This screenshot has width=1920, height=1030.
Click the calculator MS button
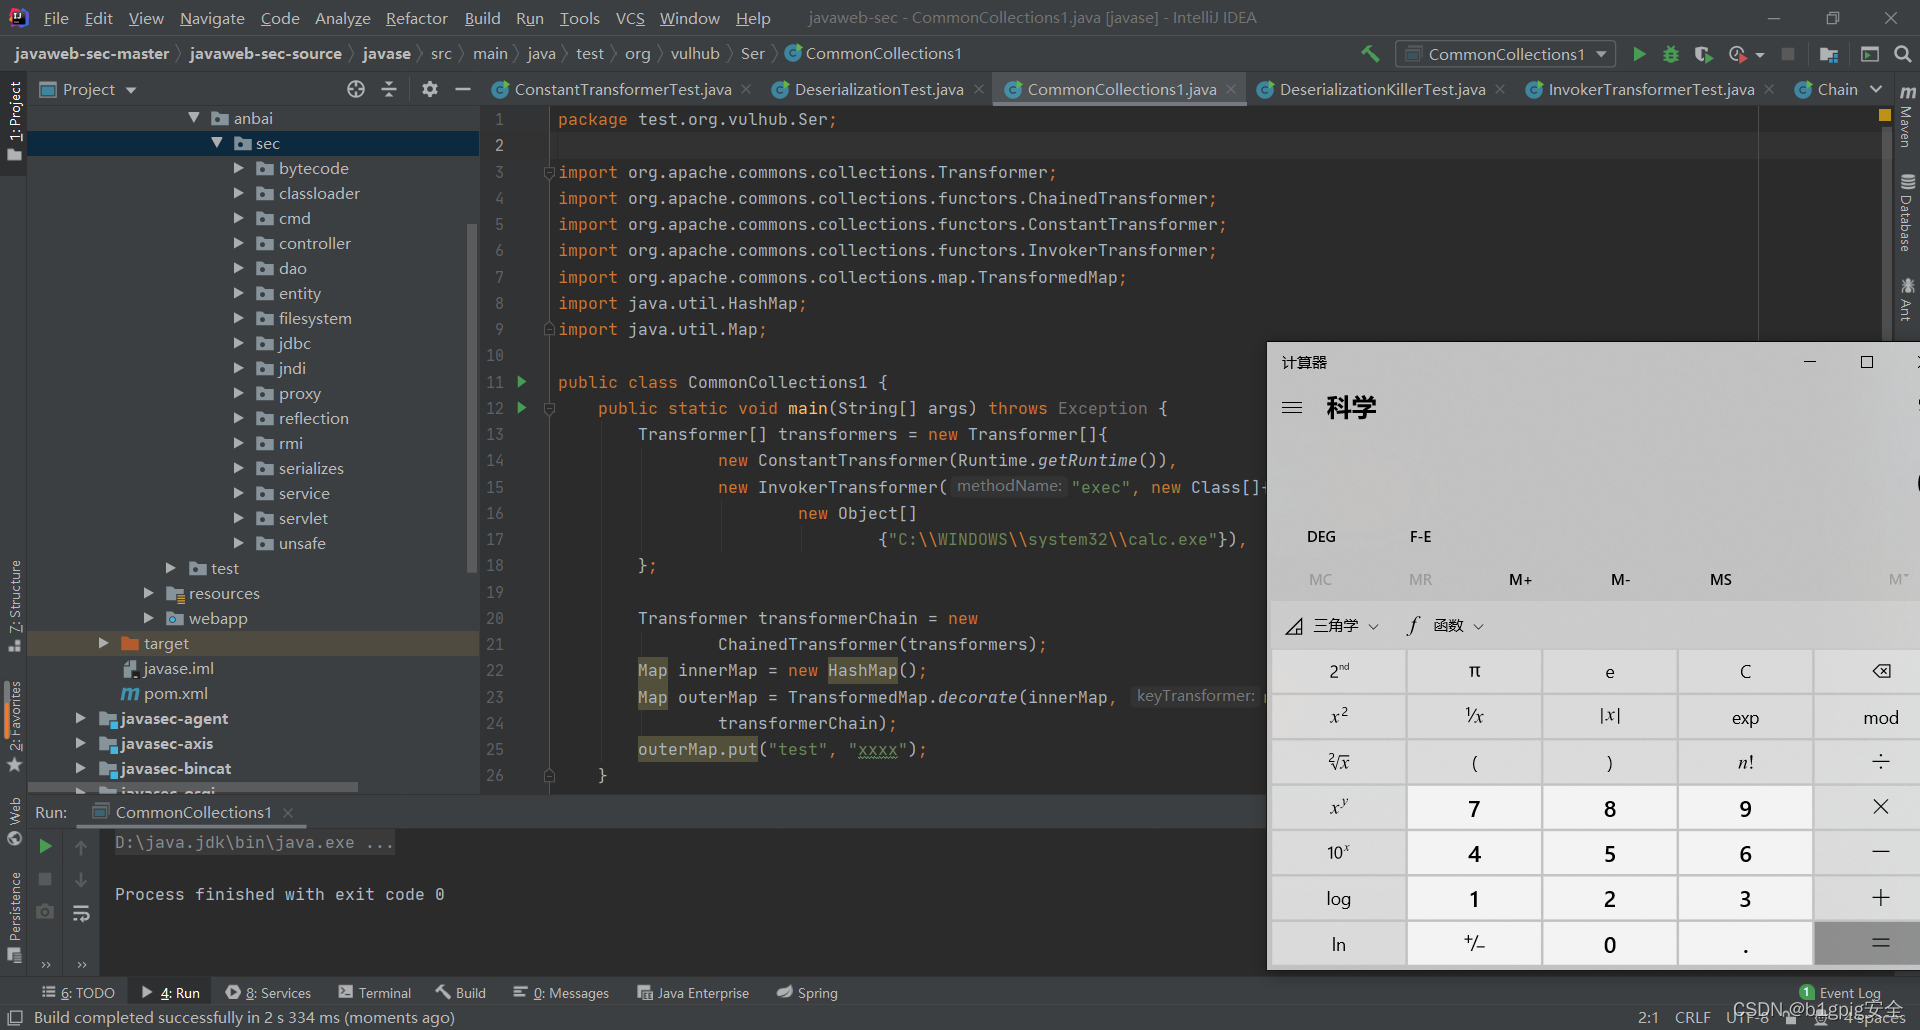pyautogui.click(x=1720, y=580)
